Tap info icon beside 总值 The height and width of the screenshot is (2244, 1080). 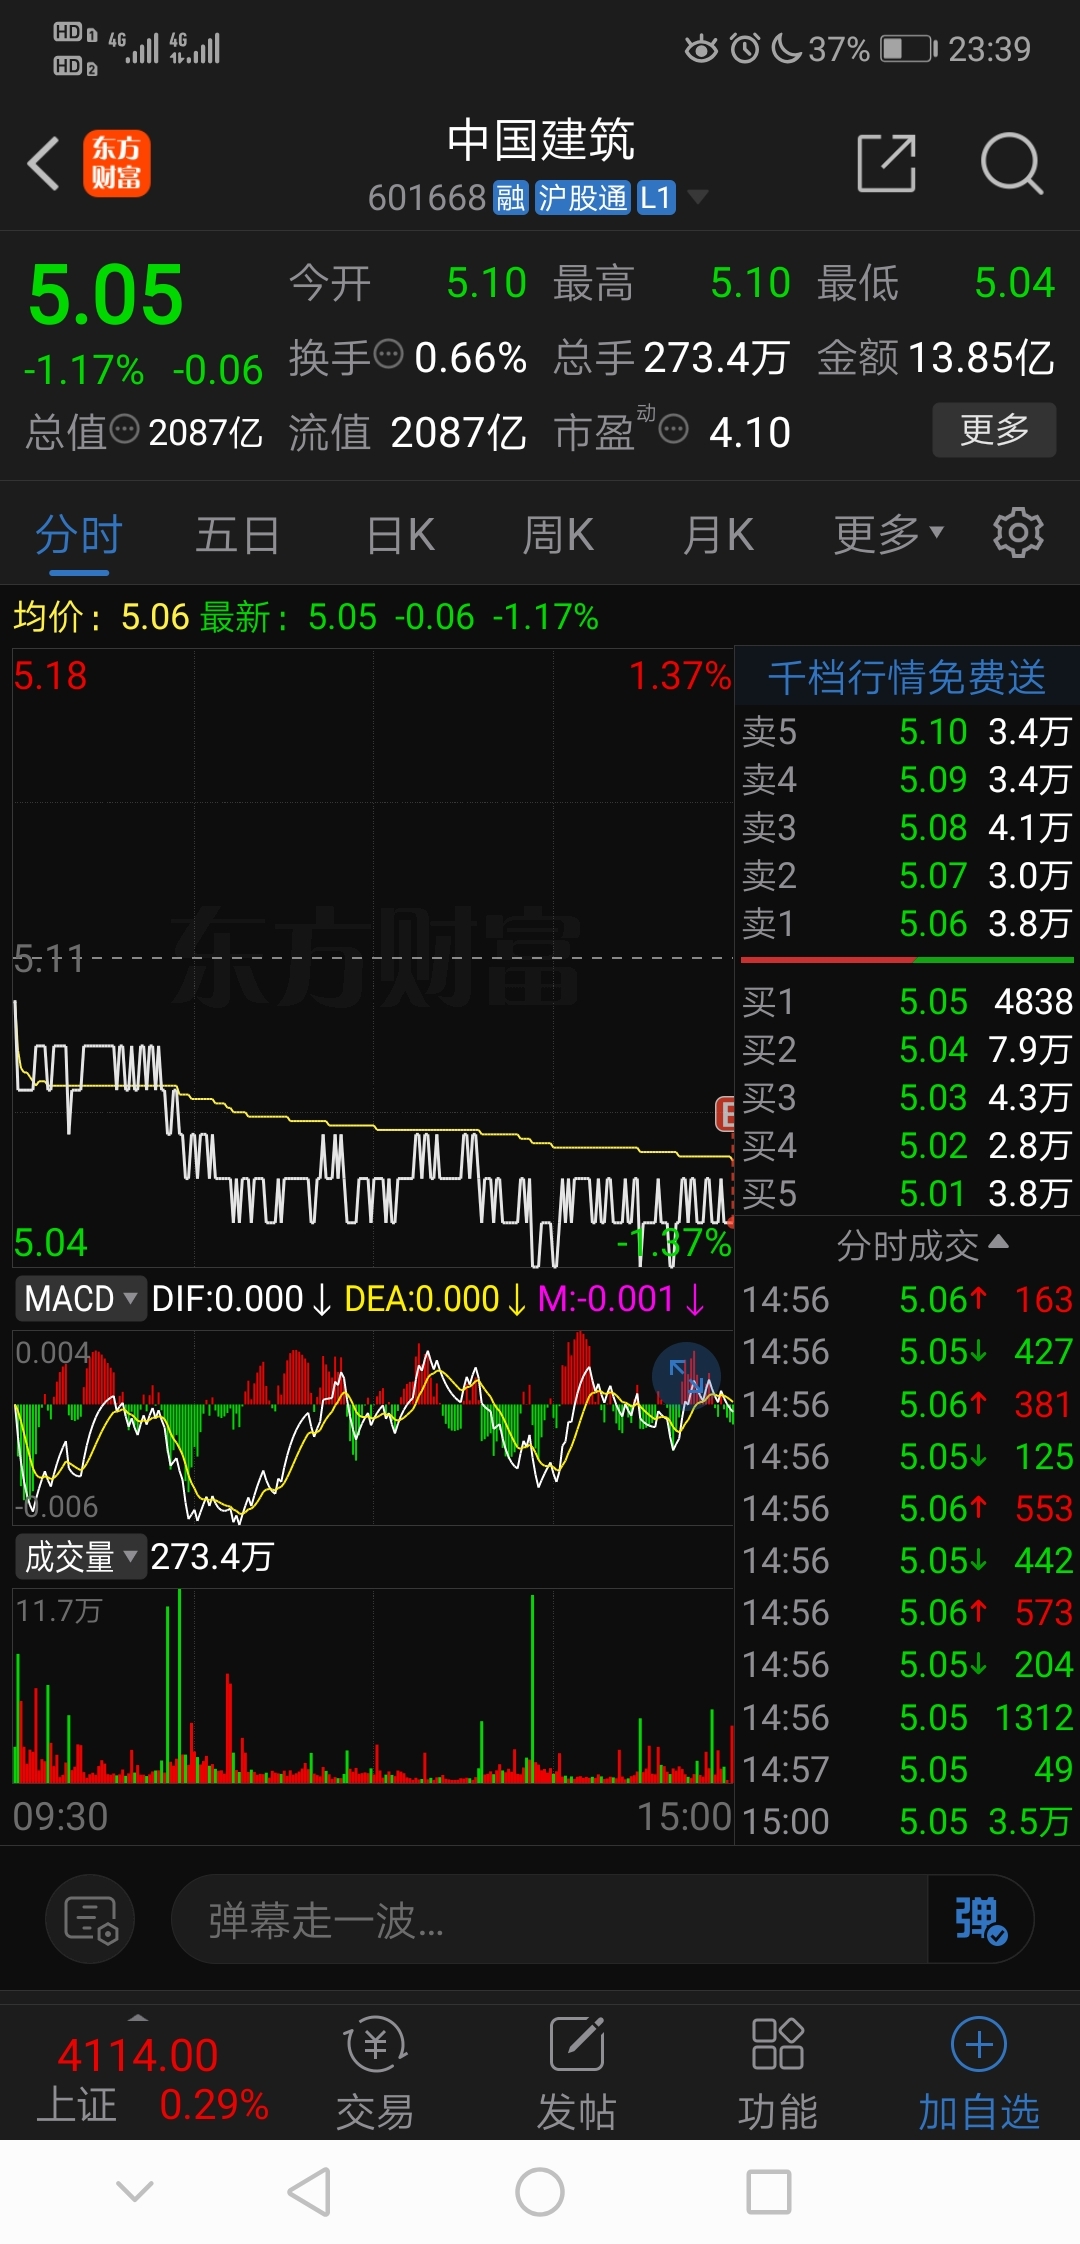[x=124, y=429]
